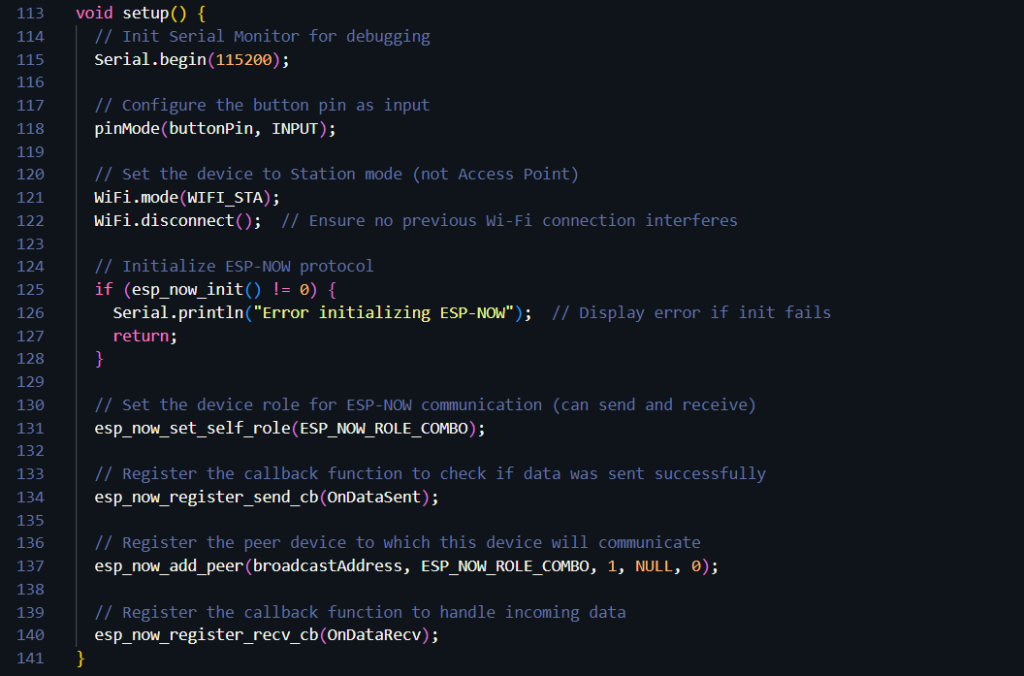Click the INPUT constant in pinMode
1024x676 pixels.
(x=299, y=128)
